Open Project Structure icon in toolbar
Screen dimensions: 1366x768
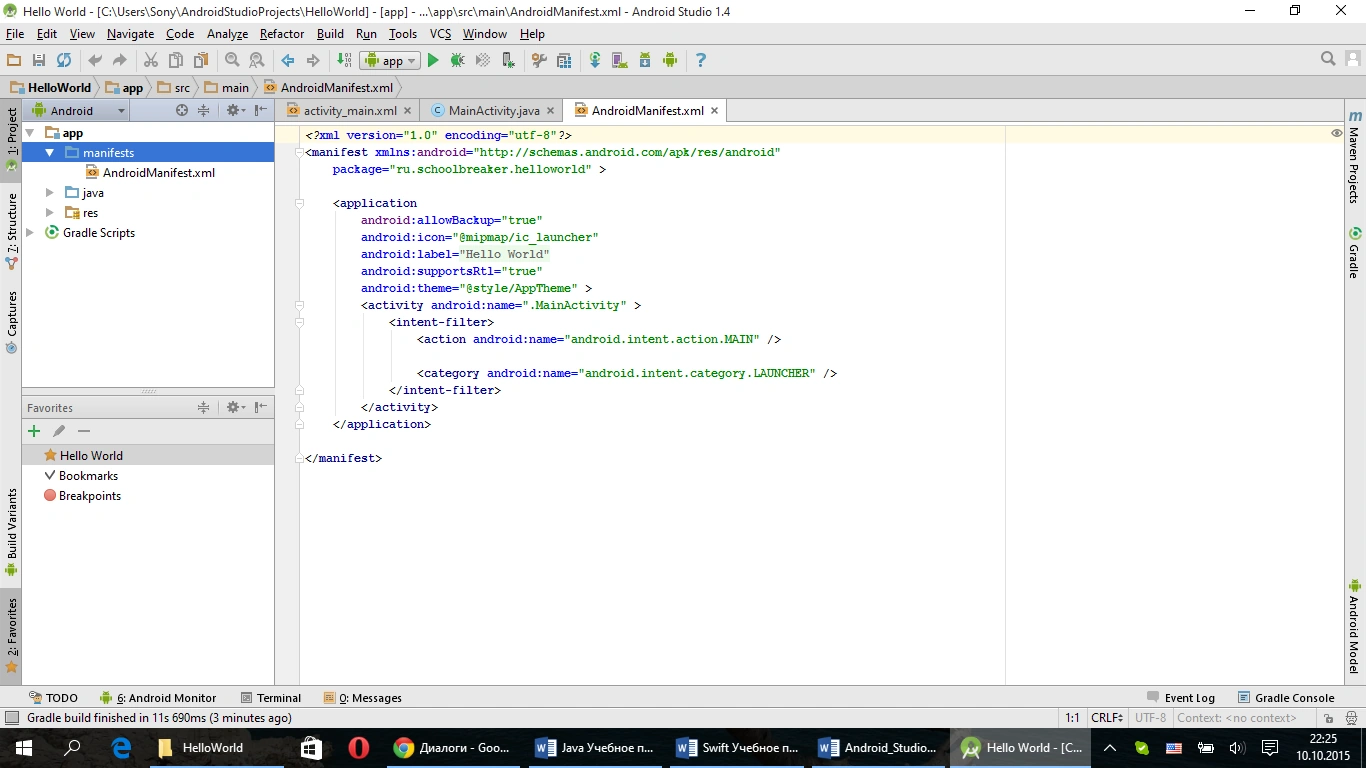coord(563,61)
